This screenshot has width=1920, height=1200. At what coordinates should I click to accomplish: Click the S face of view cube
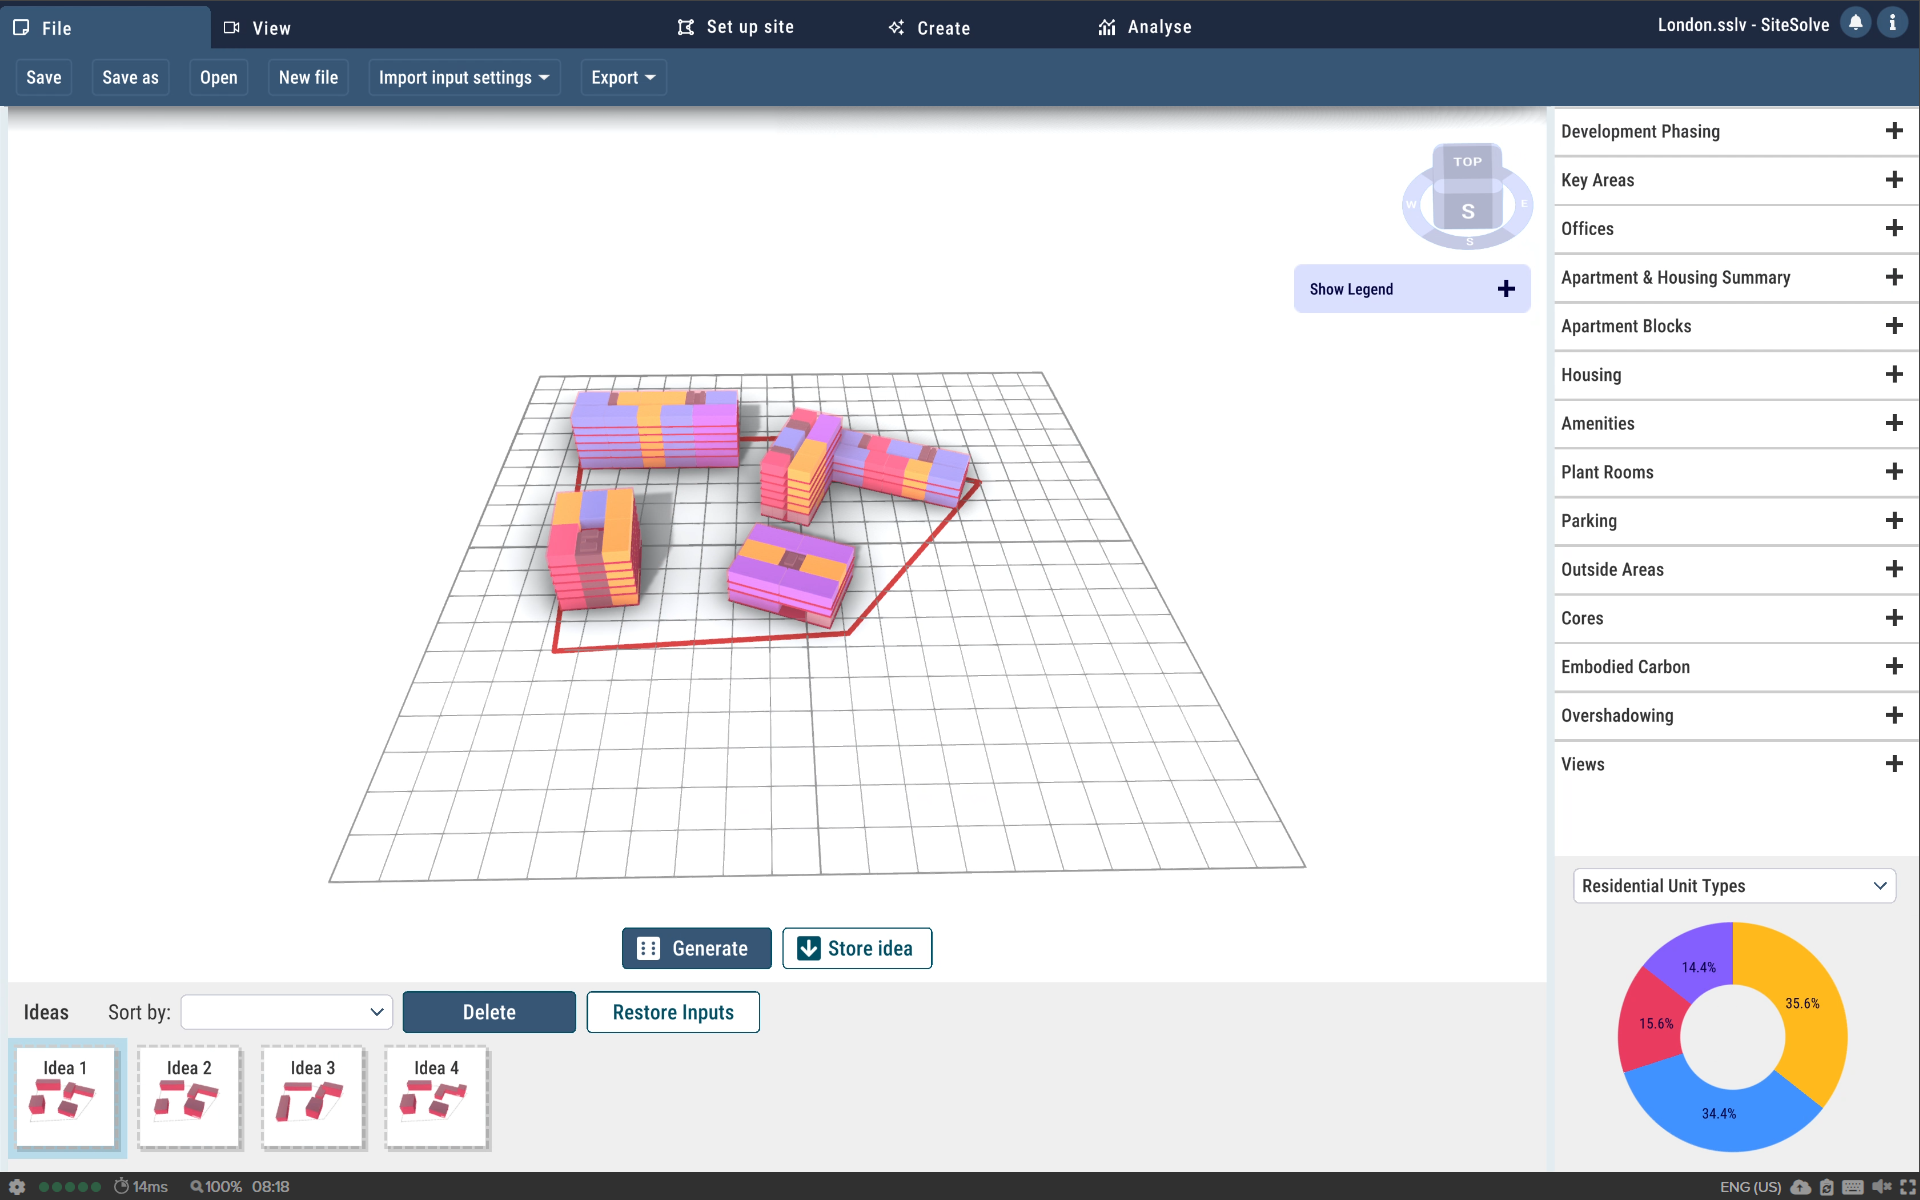[1467, 211]
